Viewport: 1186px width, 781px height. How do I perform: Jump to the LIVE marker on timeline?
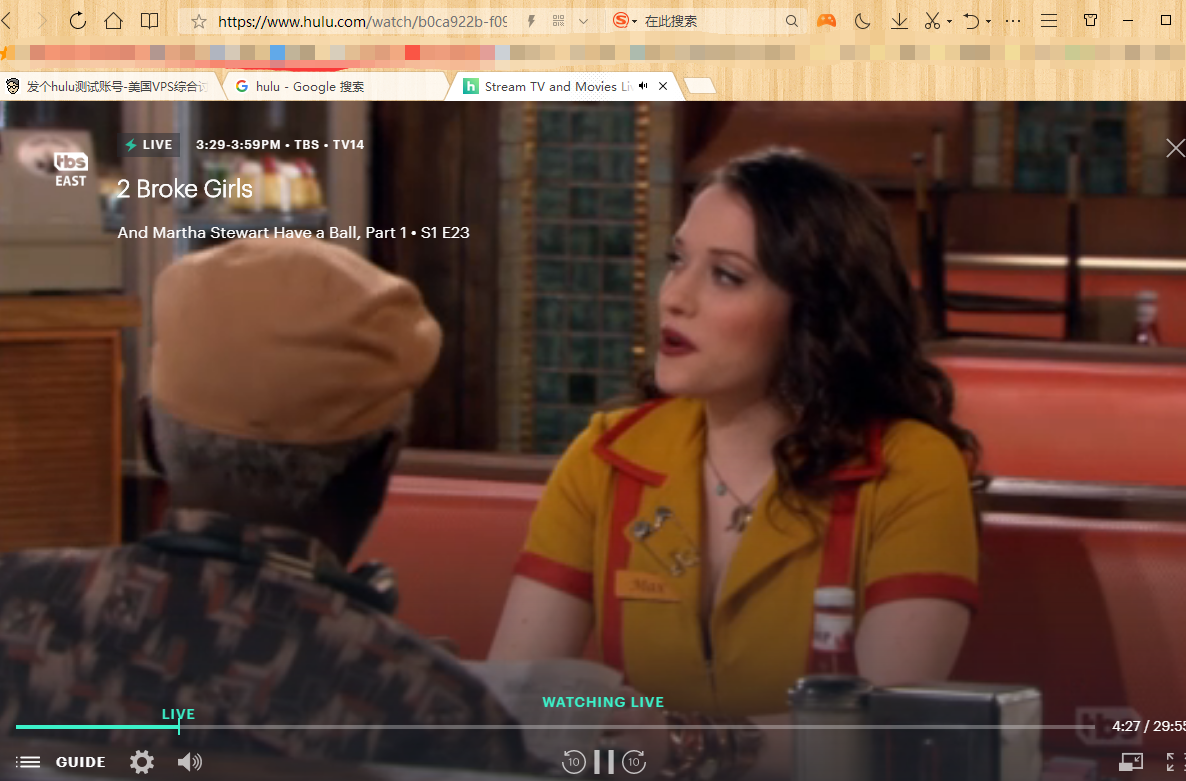[x=179, y=714]
